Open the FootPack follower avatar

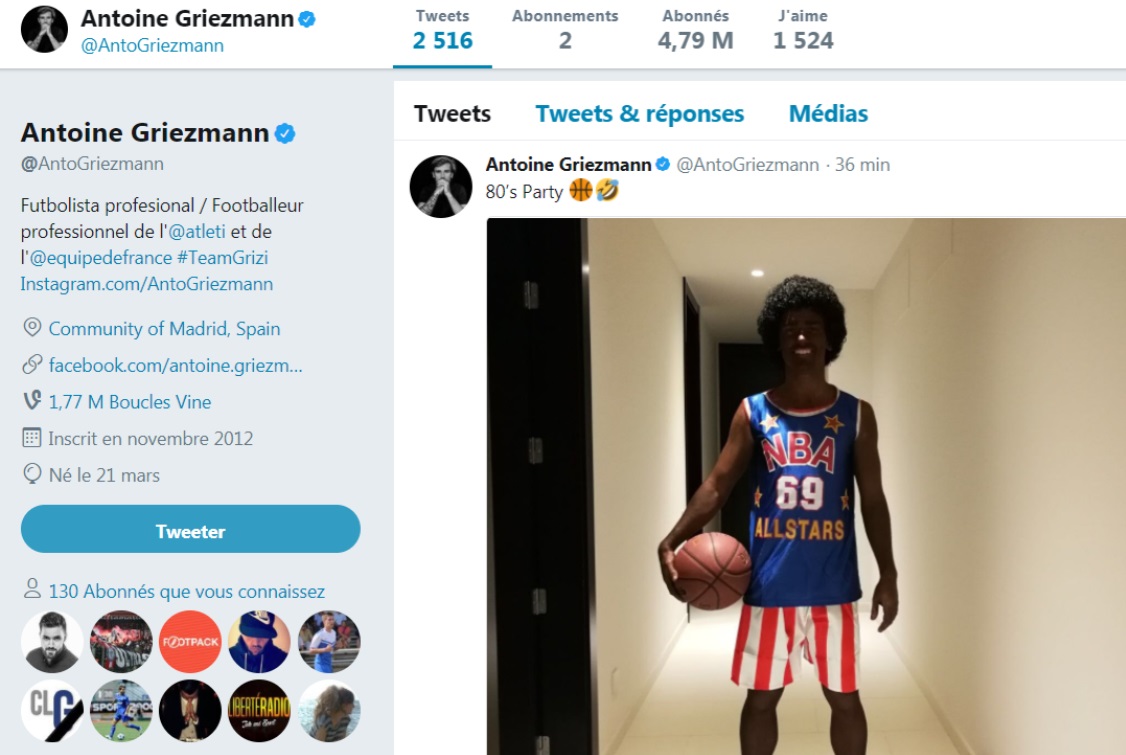(x=190, y=641)
